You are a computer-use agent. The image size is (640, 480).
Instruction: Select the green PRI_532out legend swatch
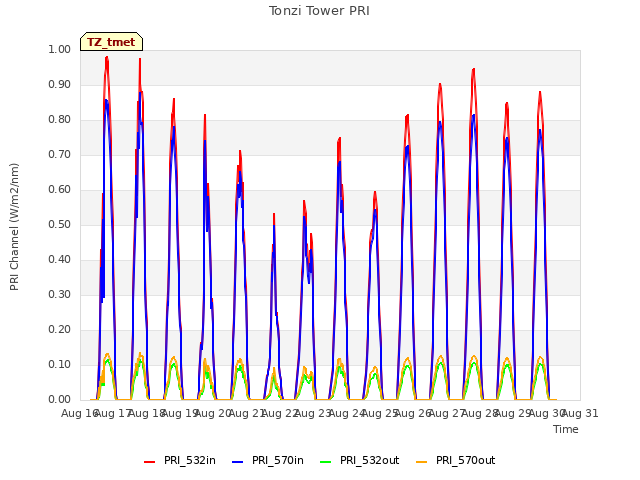pyautogui.click(x=326, y=462)
